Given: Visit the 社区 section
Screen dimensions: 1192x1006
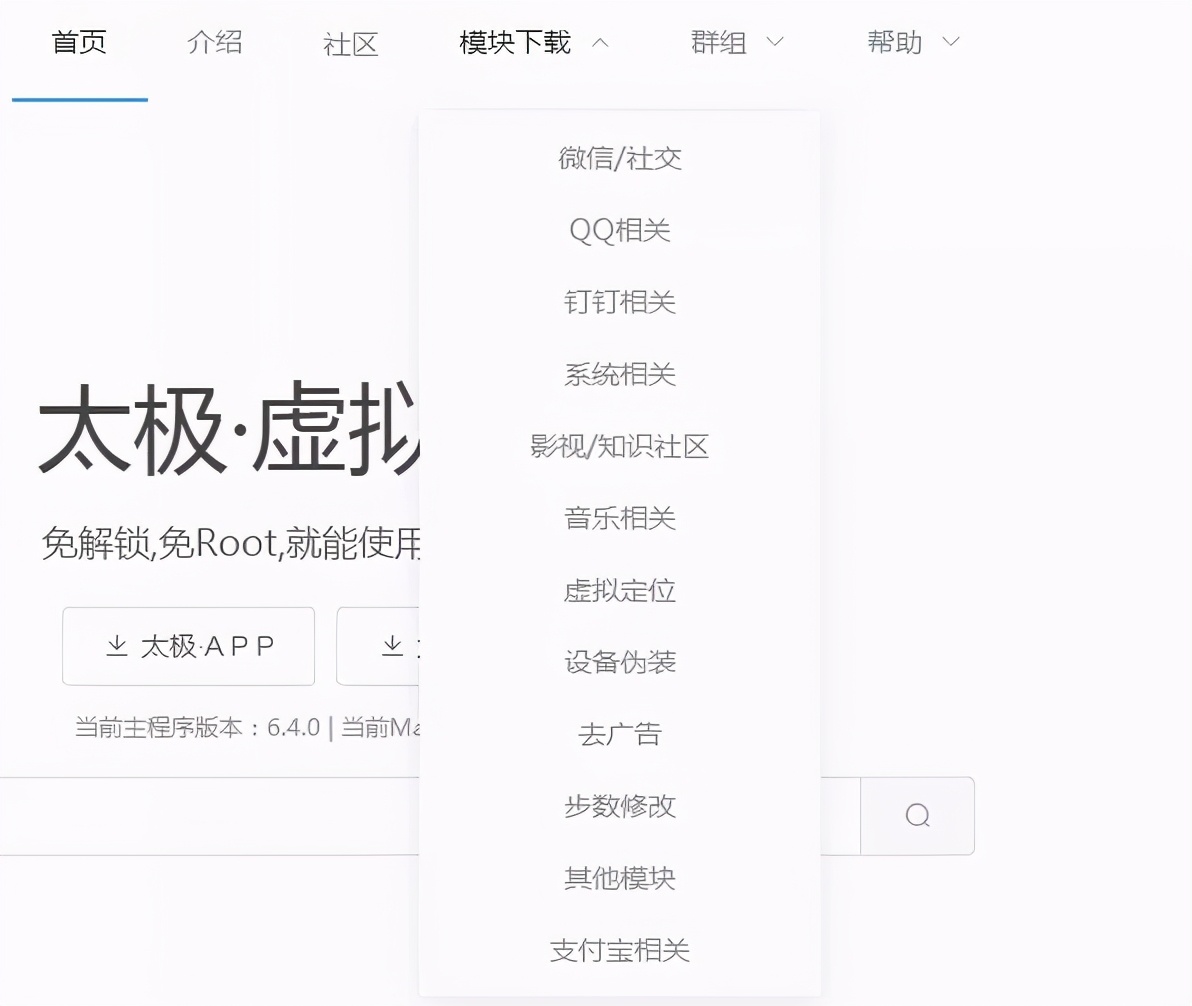Looking at the screenshot, I should coord(349,42).
